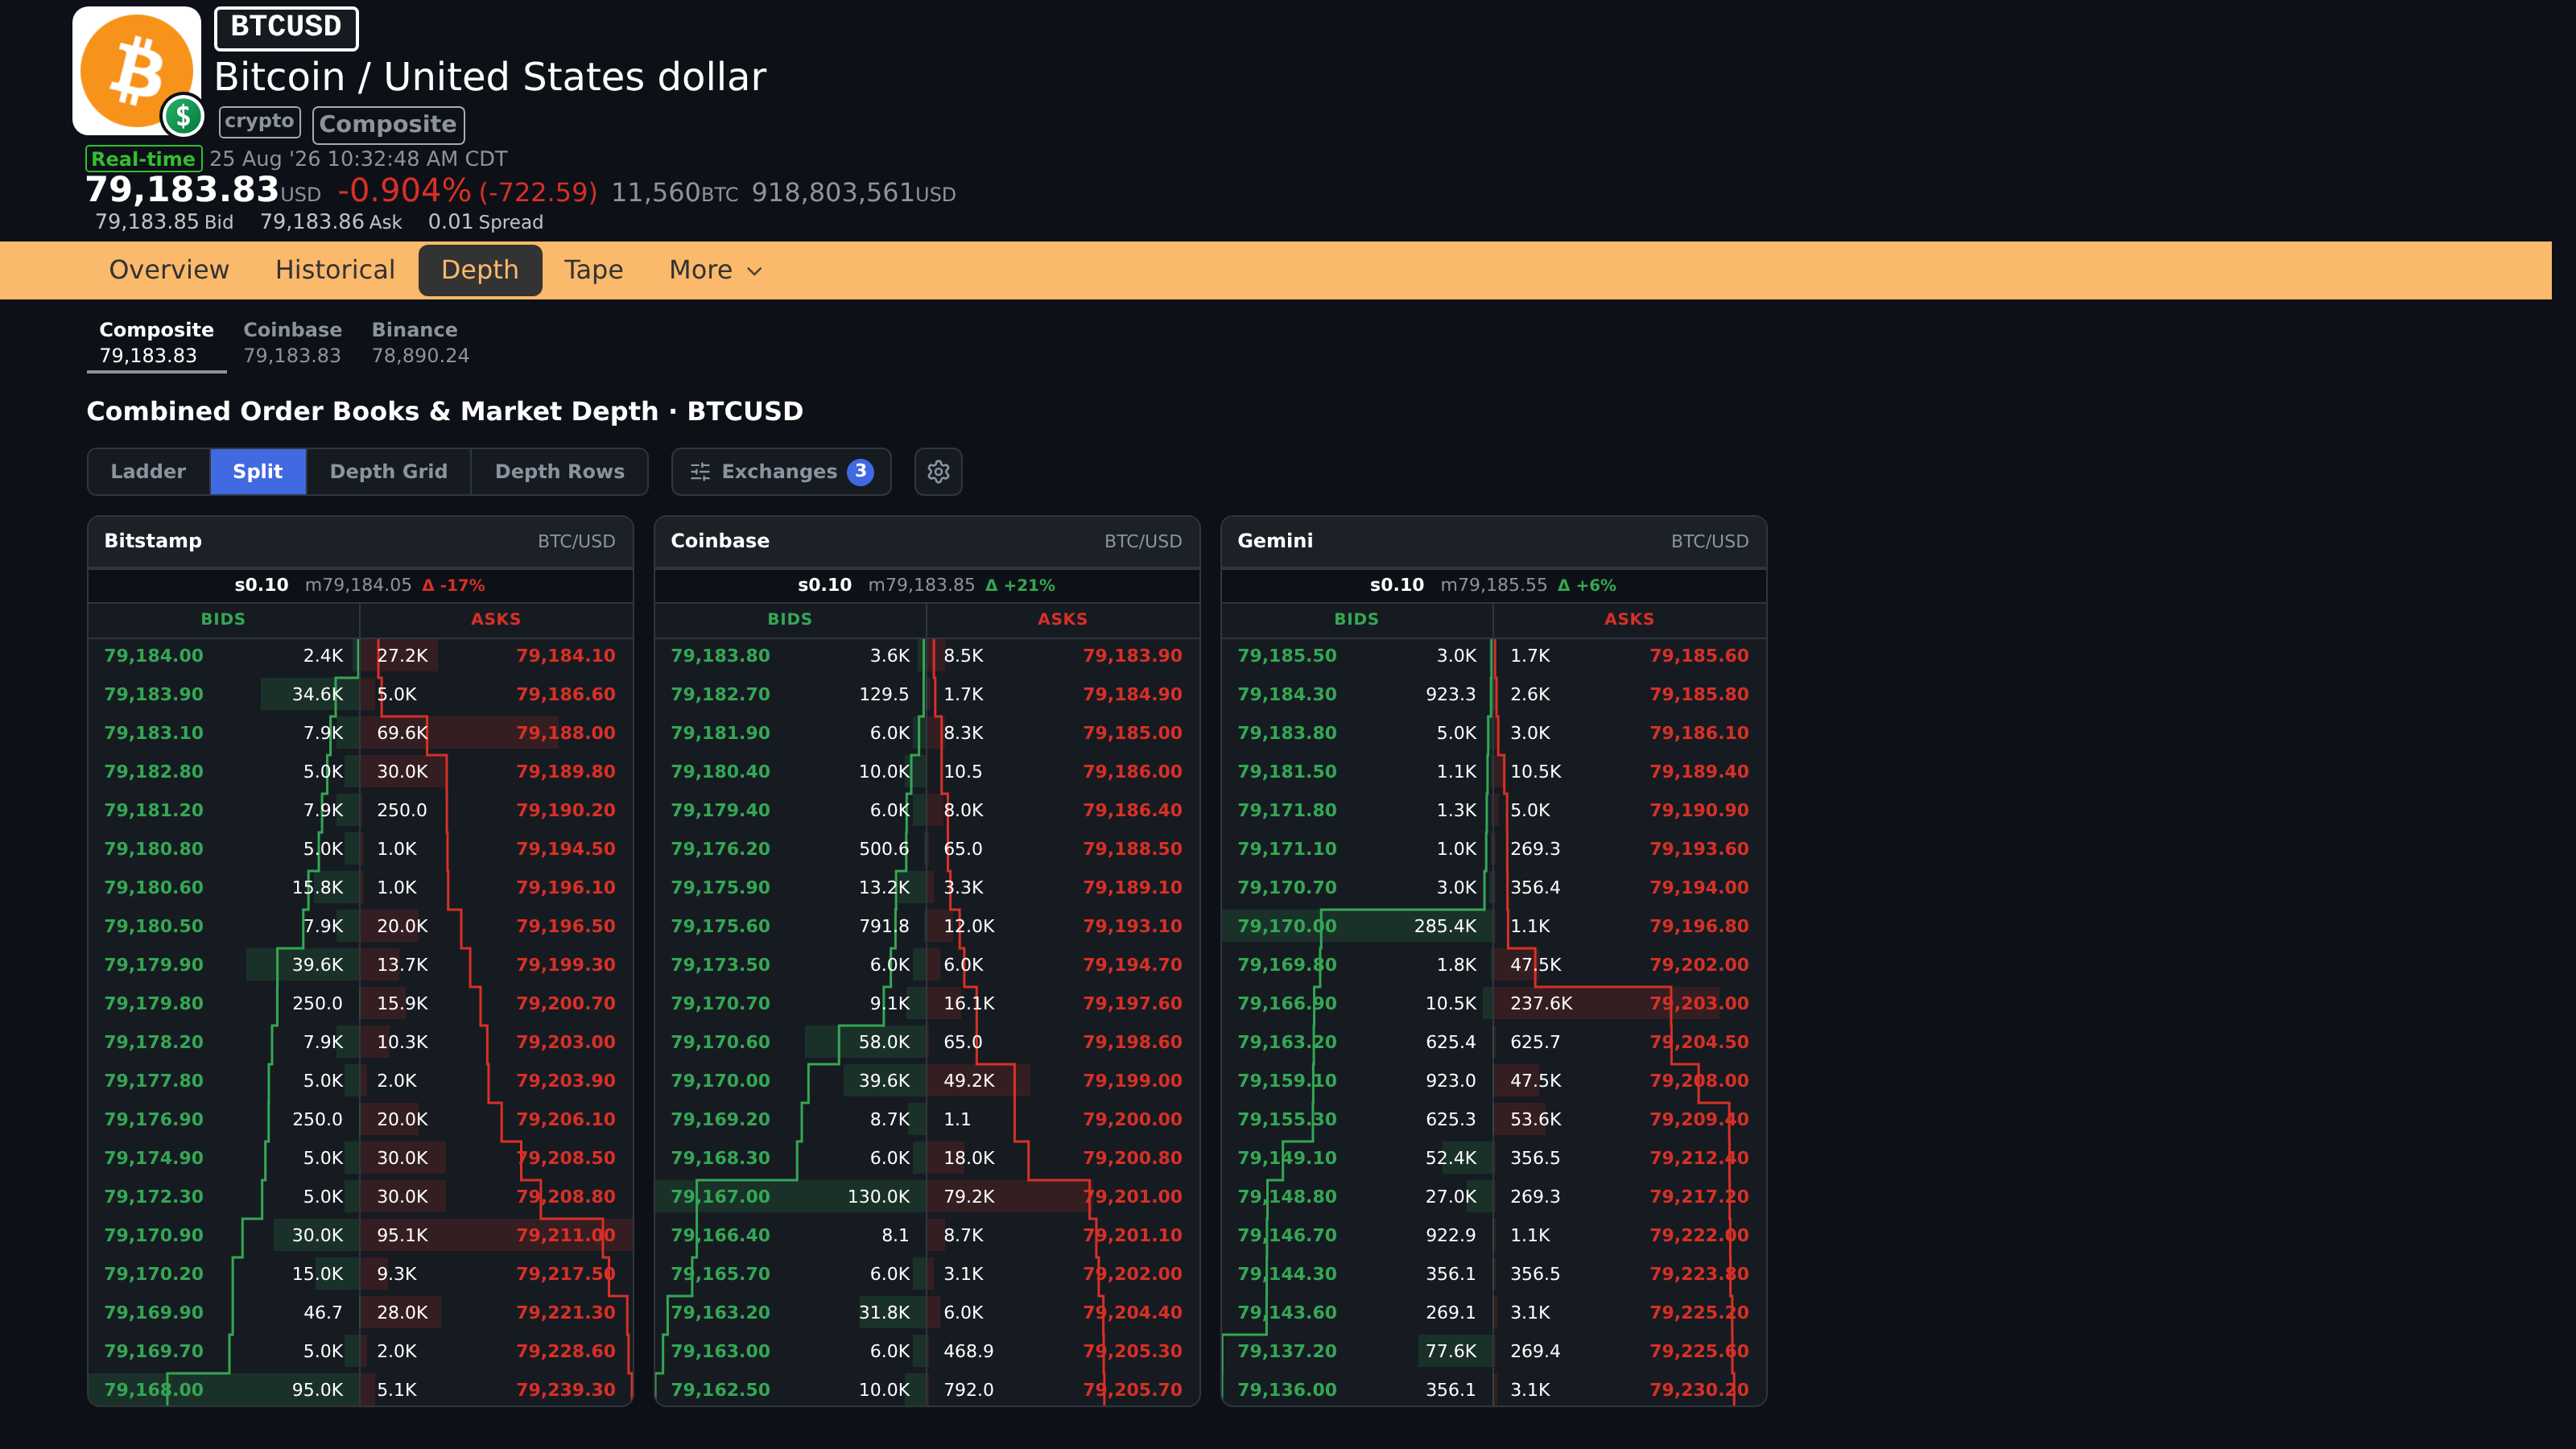Open the Overview tab
Screen dimensions: 2576x1449
click(169, 270)
